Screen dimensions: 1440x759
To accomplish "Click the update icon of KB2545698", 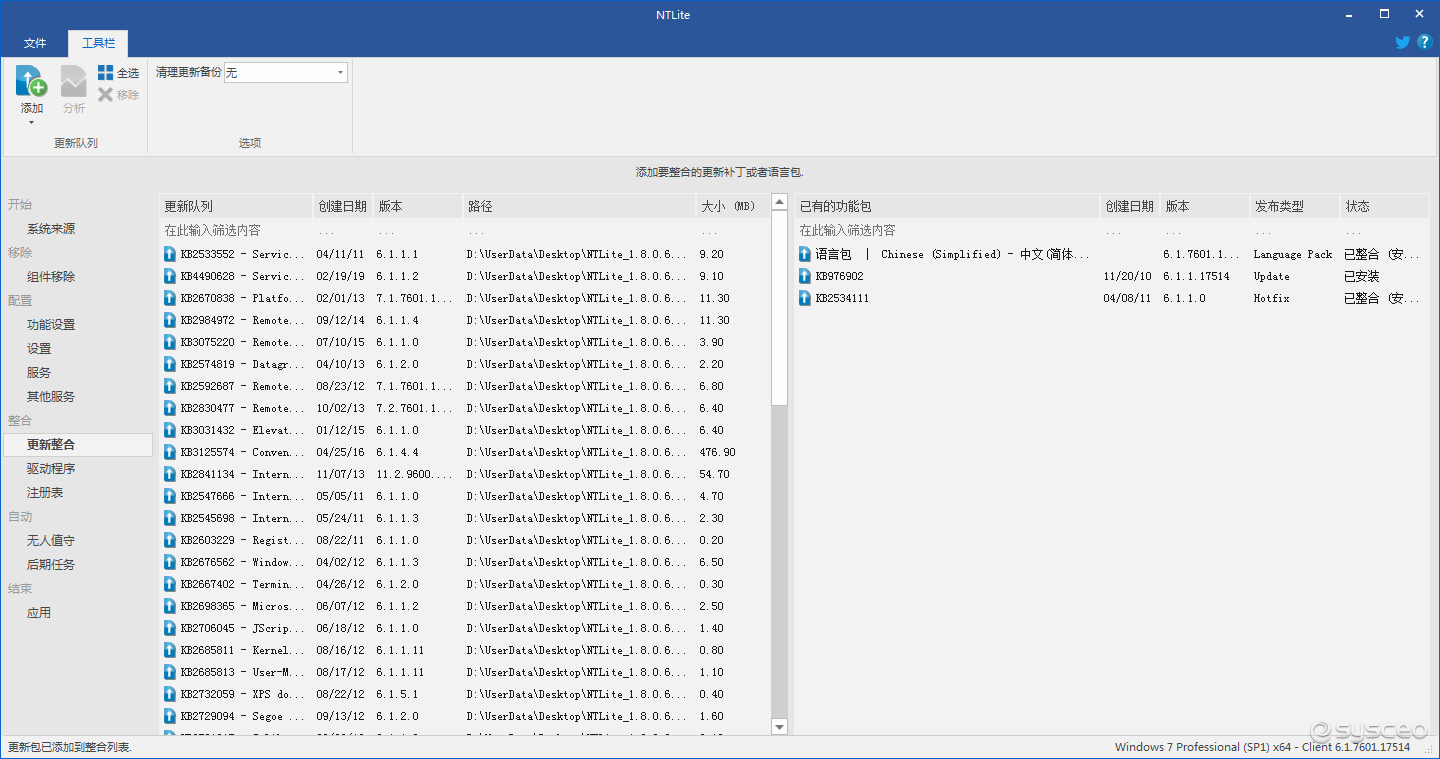I will [x=170, y=518].
